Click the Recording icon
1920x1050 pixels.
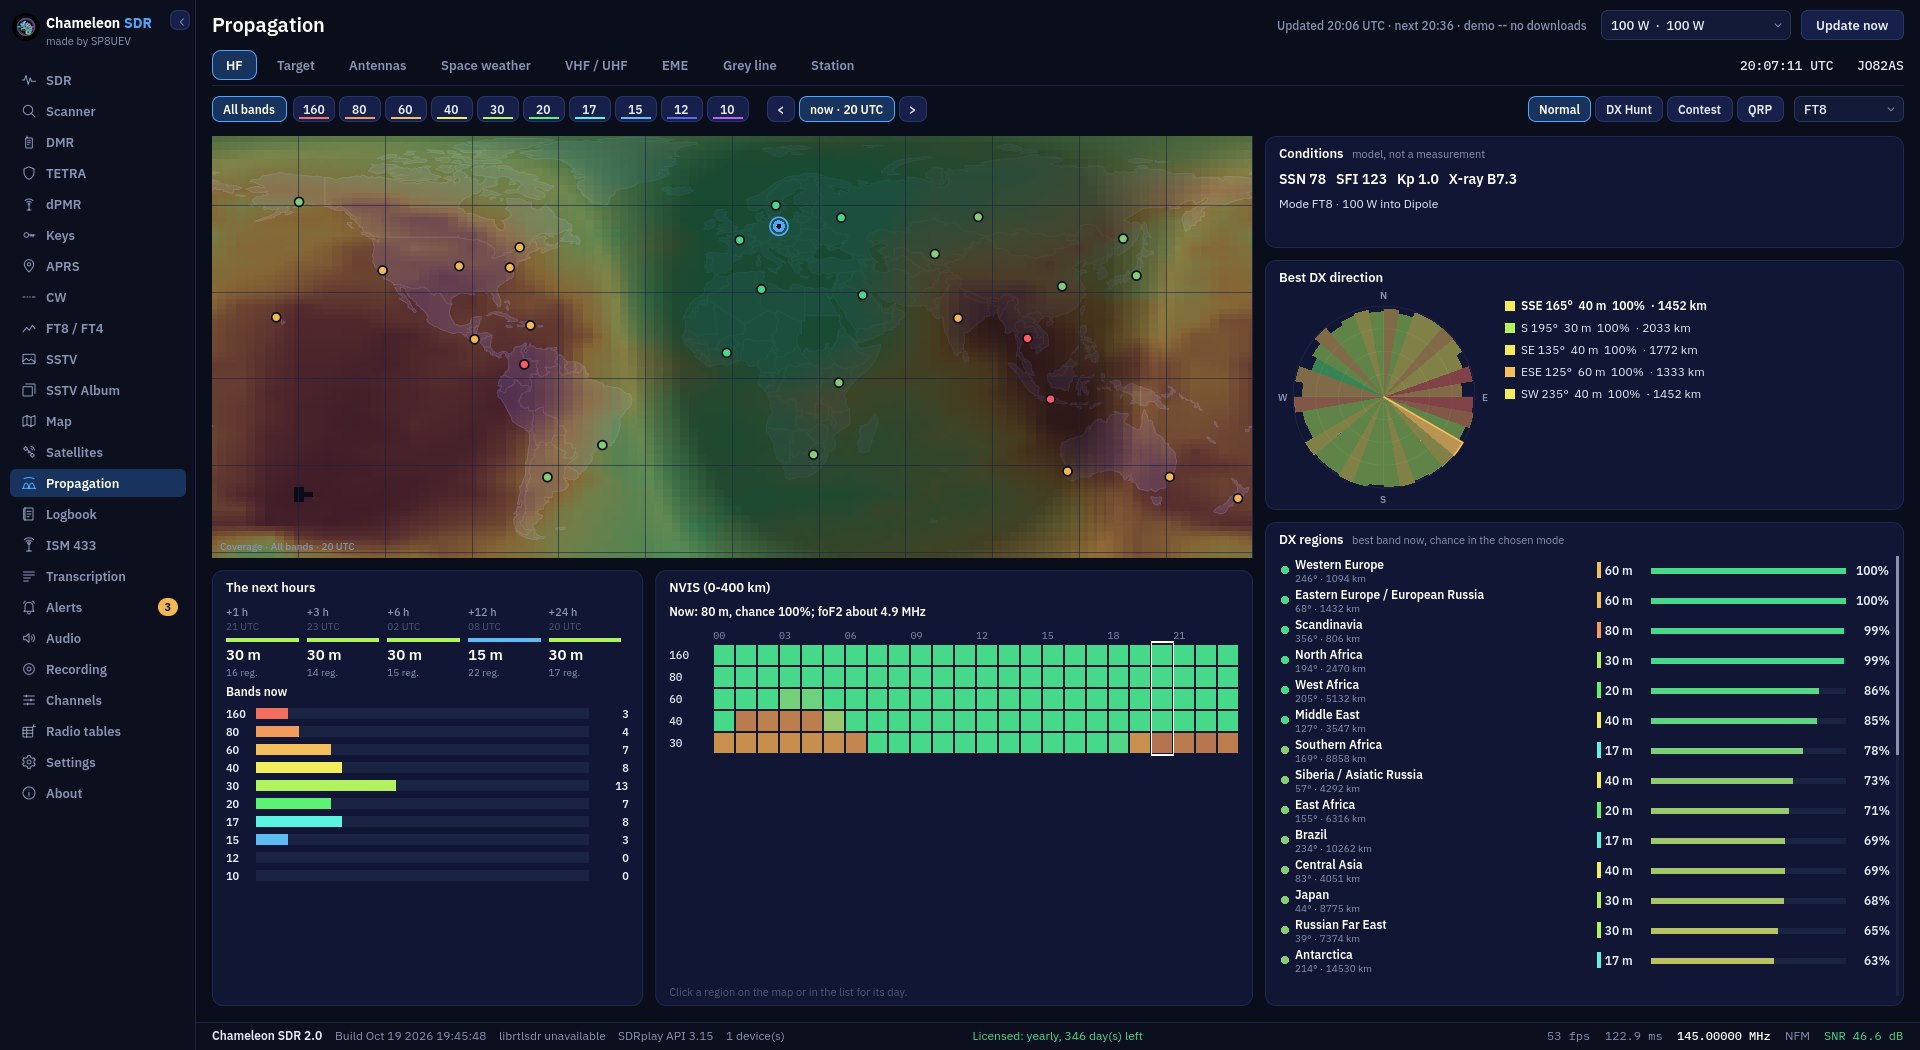pyautogui.click(x=29, y=669)
